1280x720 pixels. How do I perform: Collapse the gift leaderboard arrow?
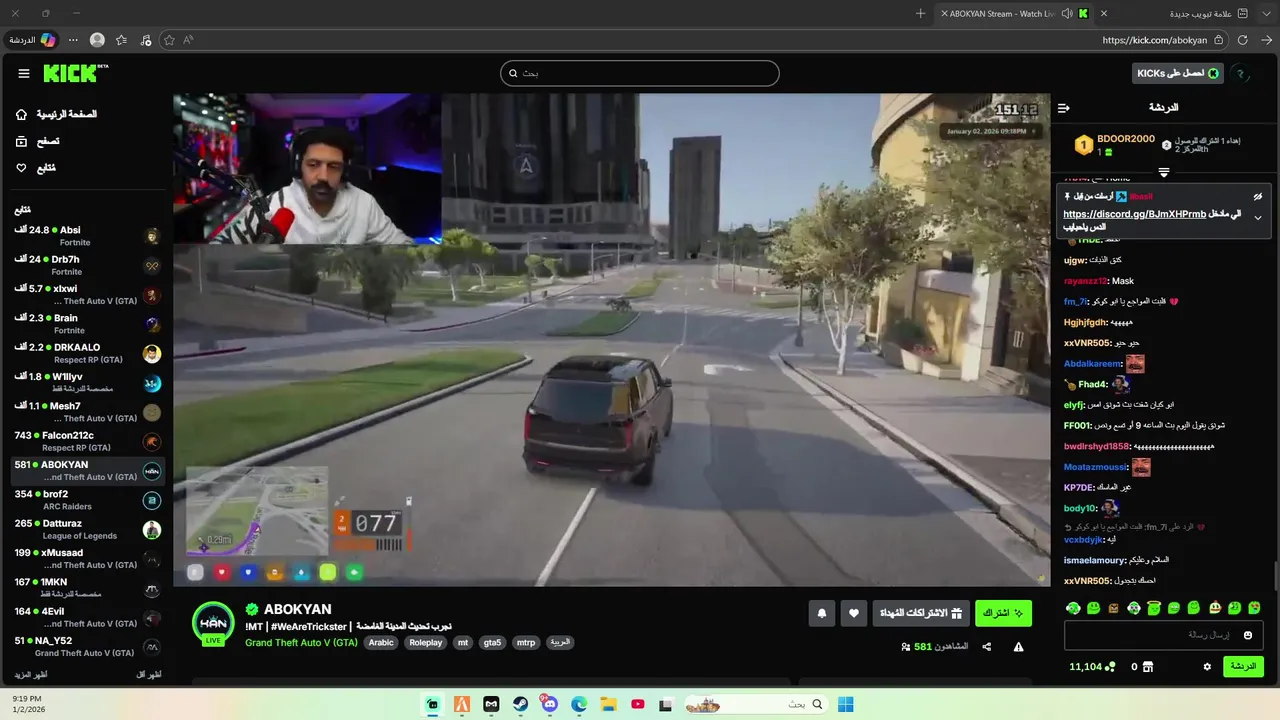[x=1163, y=172]
